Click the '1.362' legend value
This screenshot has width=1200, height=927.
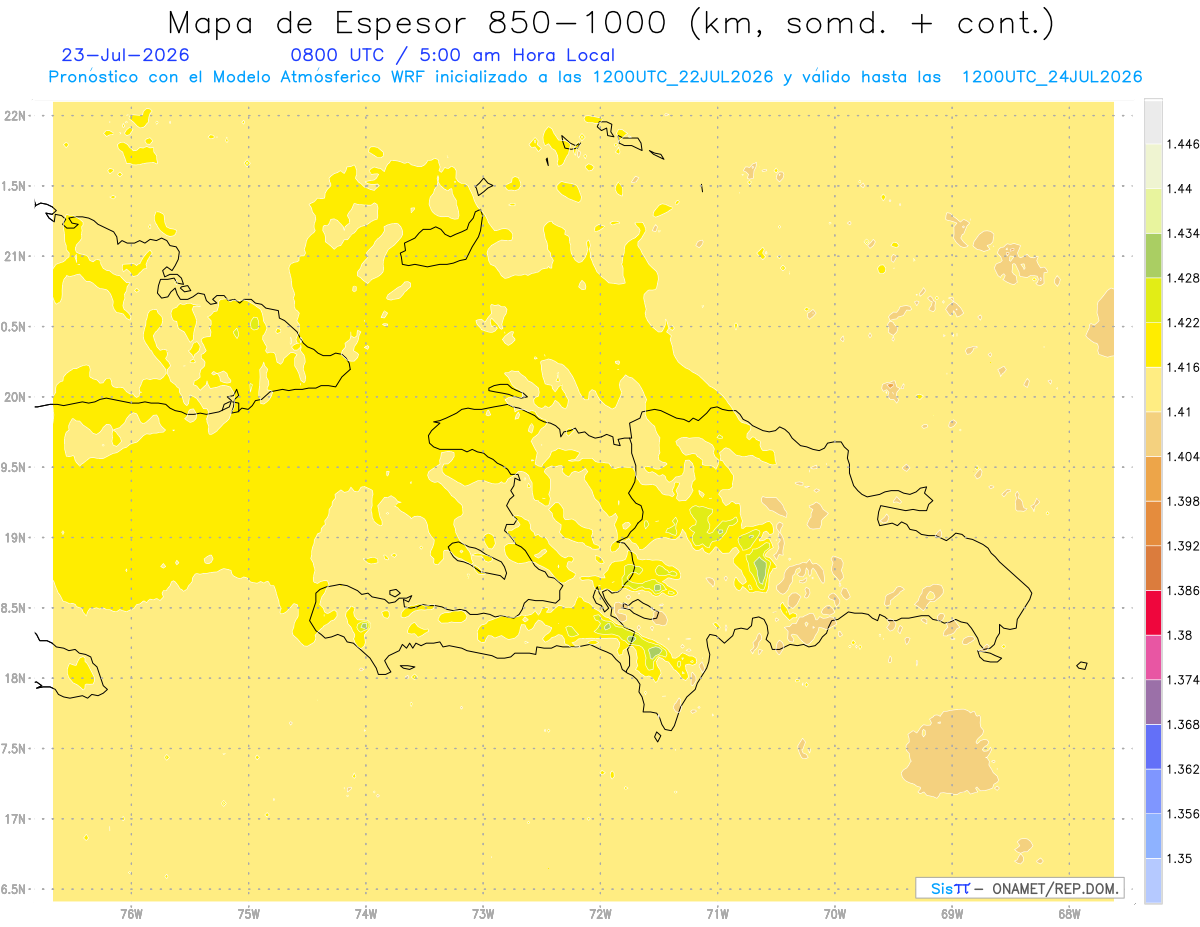click(x=1184, y=770)
